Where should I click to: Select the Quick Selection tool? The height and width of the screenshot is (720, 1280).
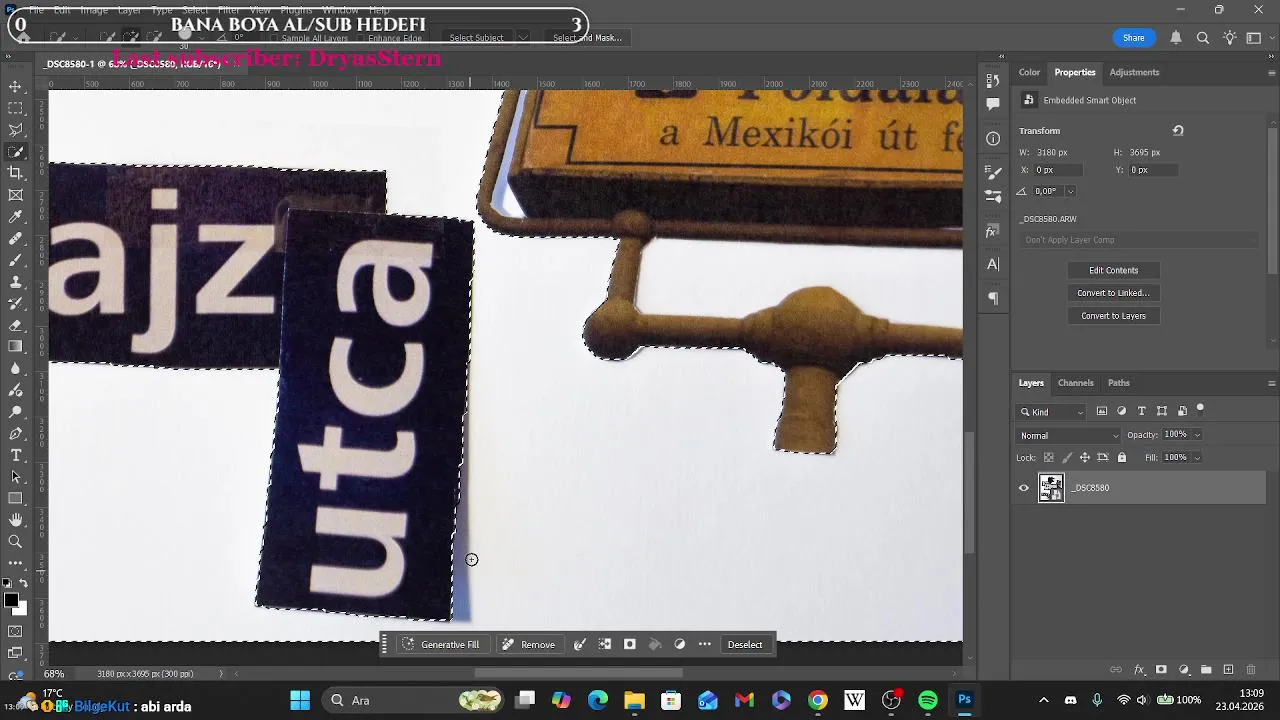click(x=16, y=152)
